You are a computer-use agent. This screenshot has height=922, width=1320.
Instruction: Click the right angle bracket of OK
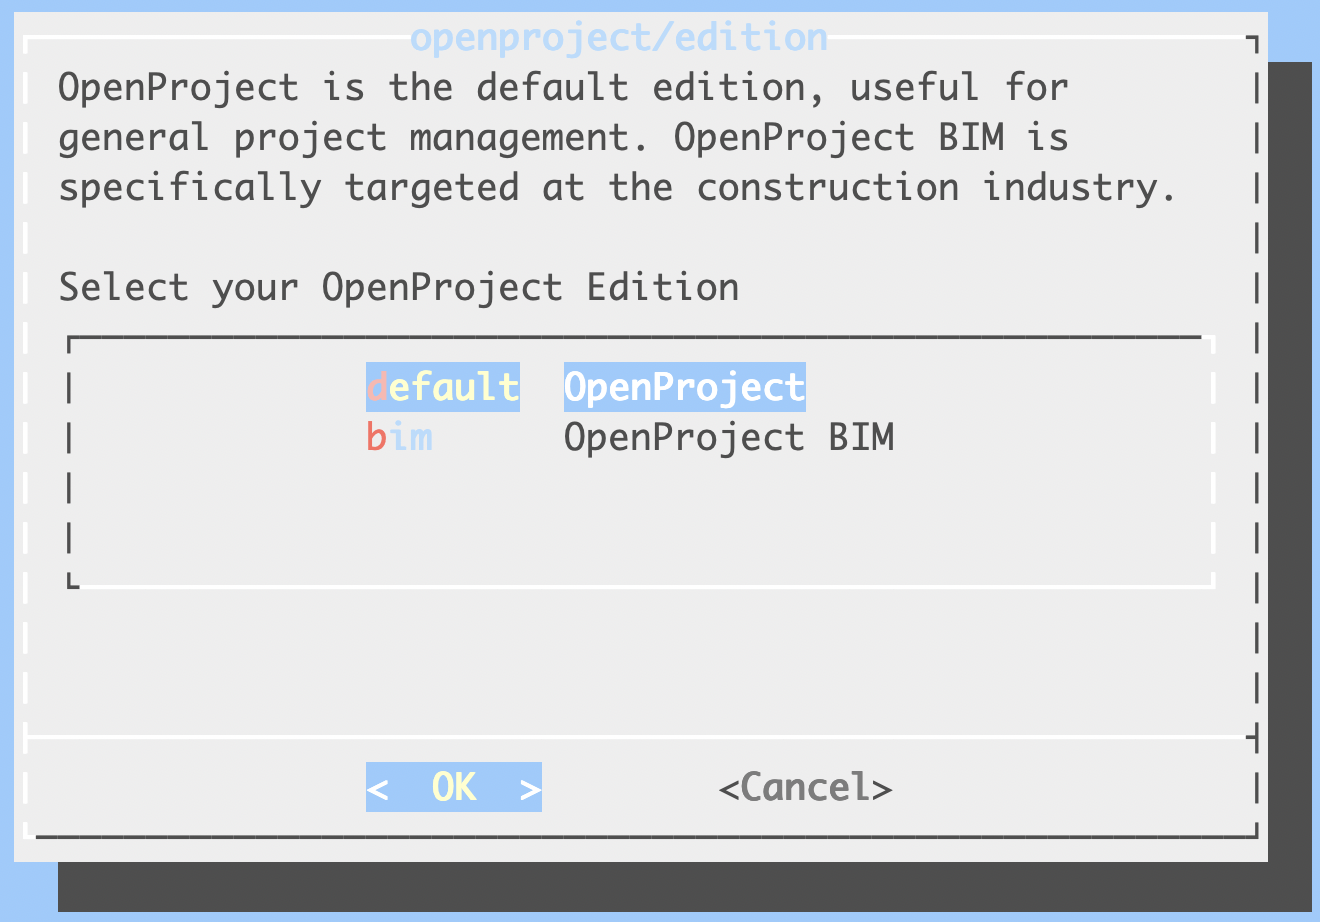click(528, 787)
